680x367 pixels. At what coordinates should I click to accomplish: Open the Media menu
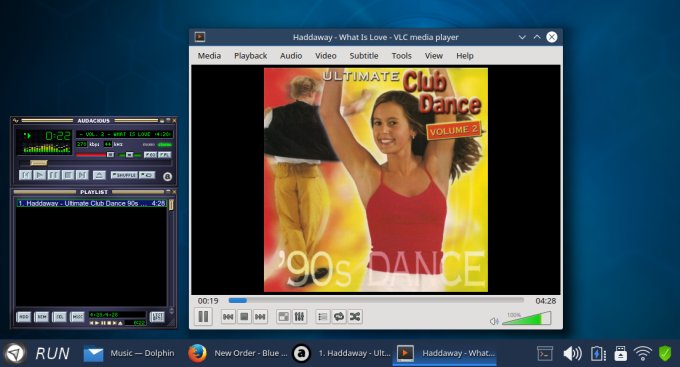[209, 56]
